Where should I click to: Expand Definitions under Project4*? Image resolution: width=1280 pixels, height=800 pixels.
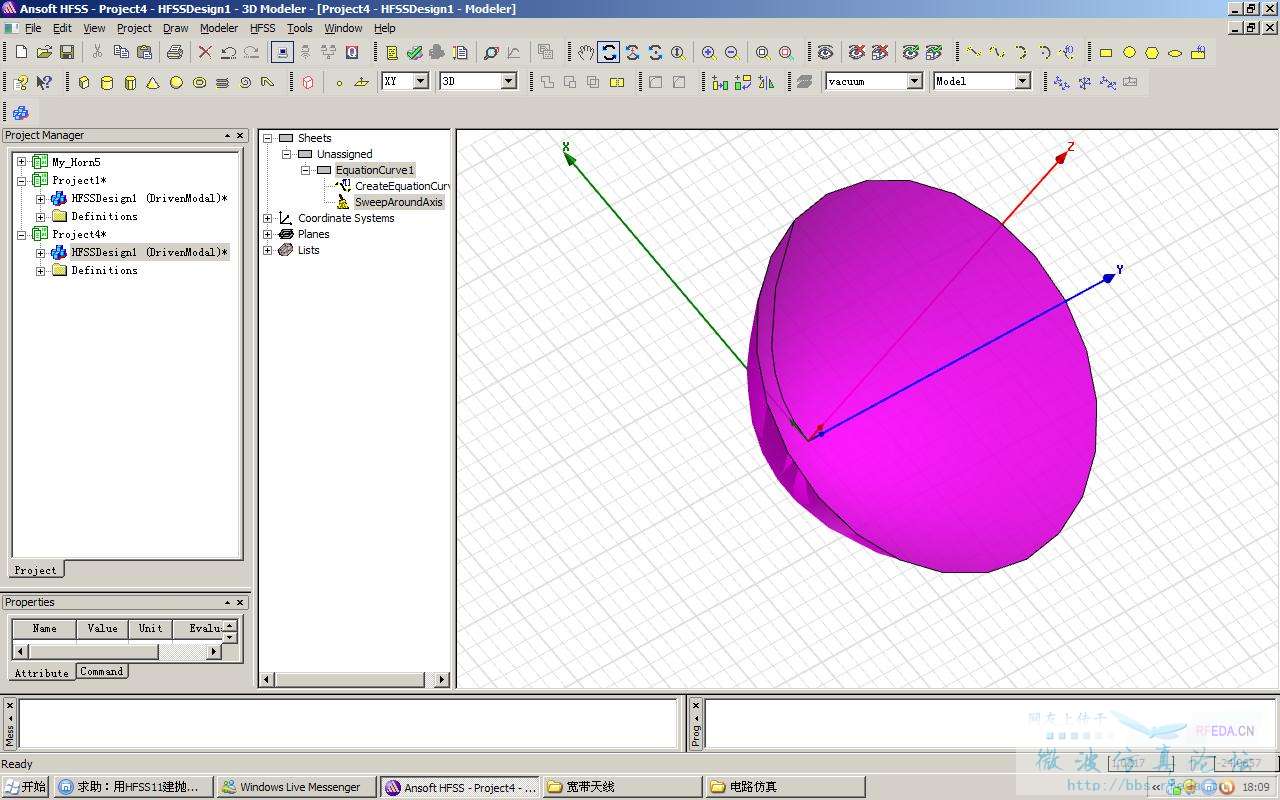(x=40, y=270)
